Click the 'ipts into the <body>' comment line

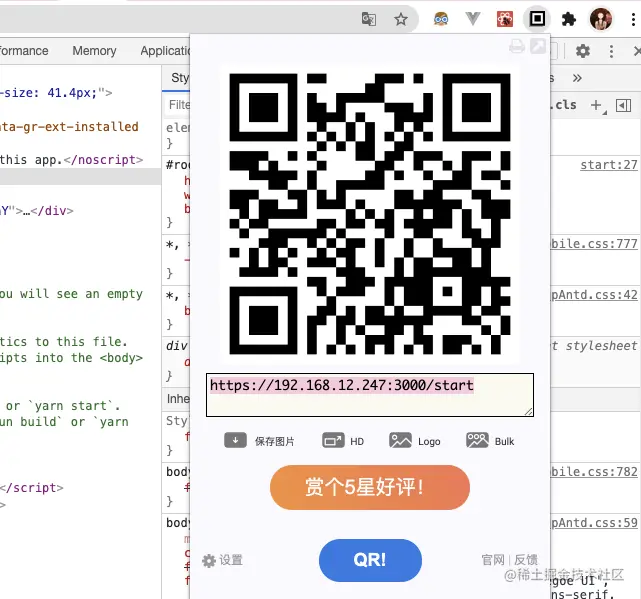(72, 358)
